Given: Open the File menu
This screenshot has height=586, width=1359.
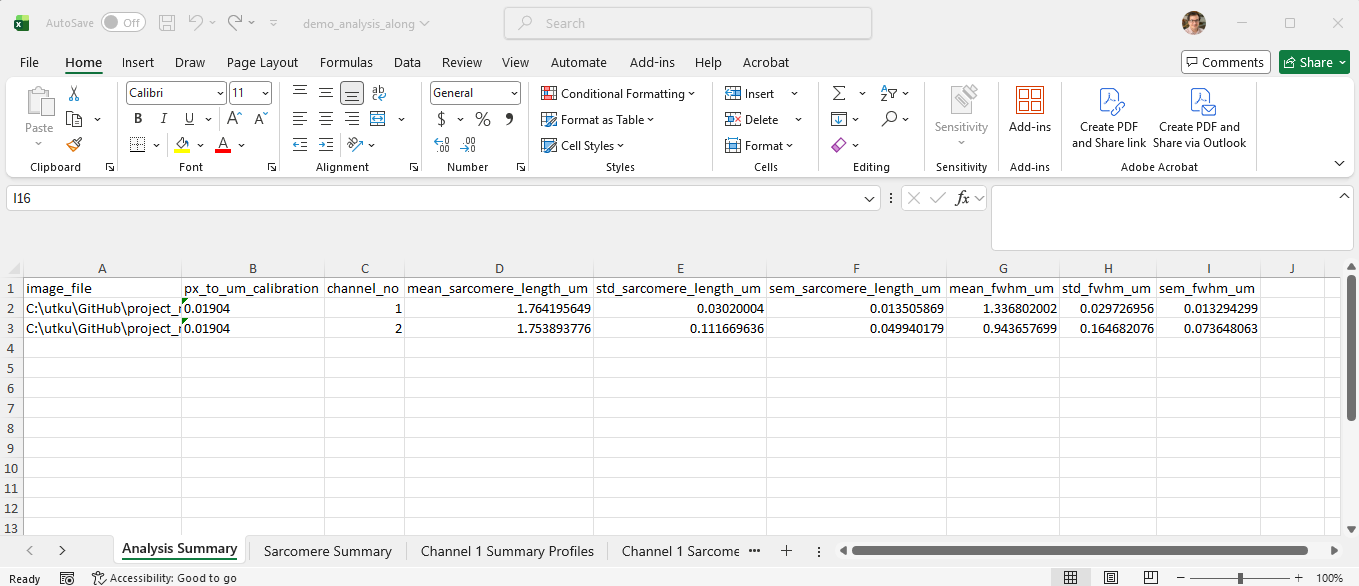Looking at the screenshot, I should click(x=29, y=62).
